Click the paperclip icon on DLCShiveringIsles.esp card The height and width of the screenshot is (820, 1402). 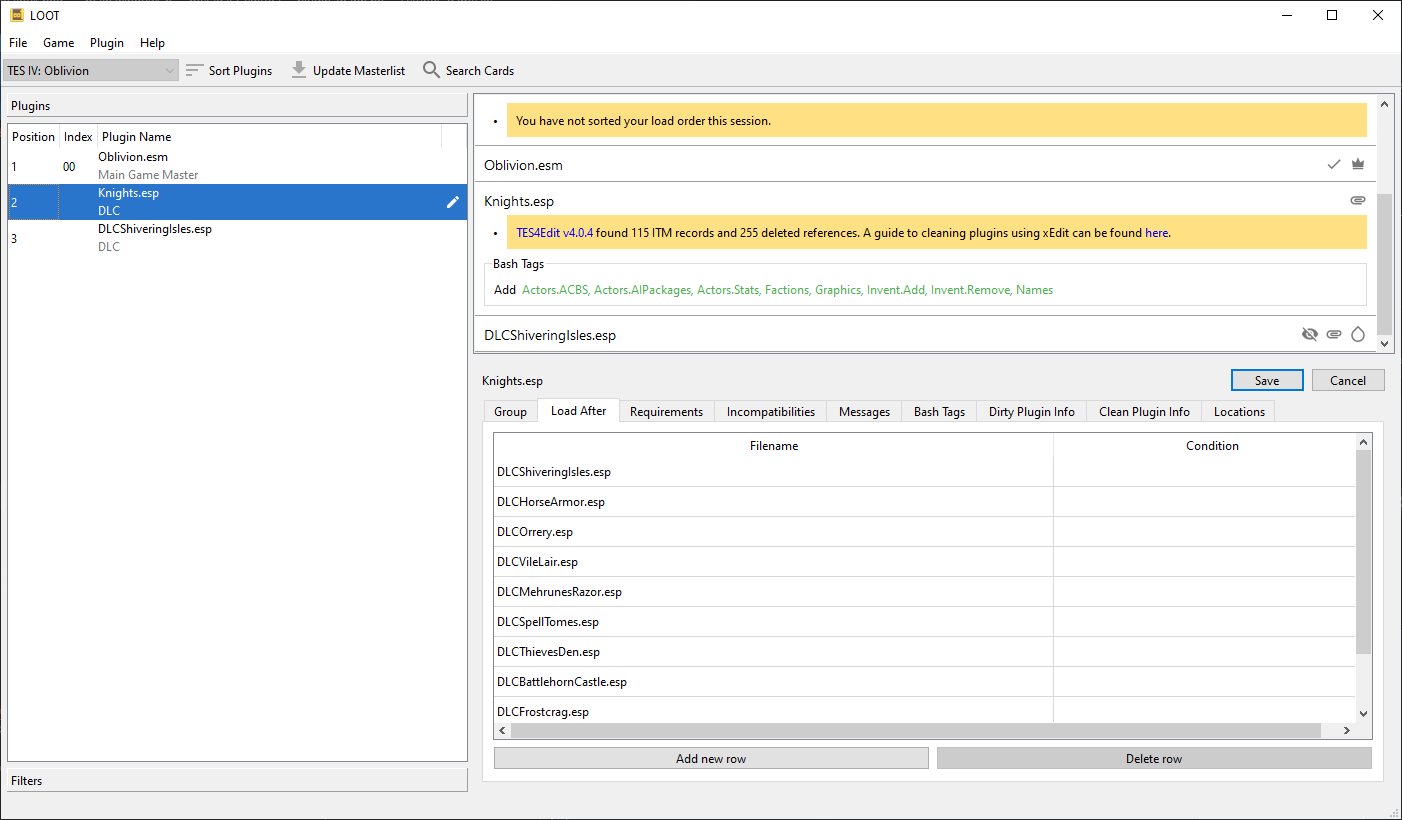coord(1334,334)
